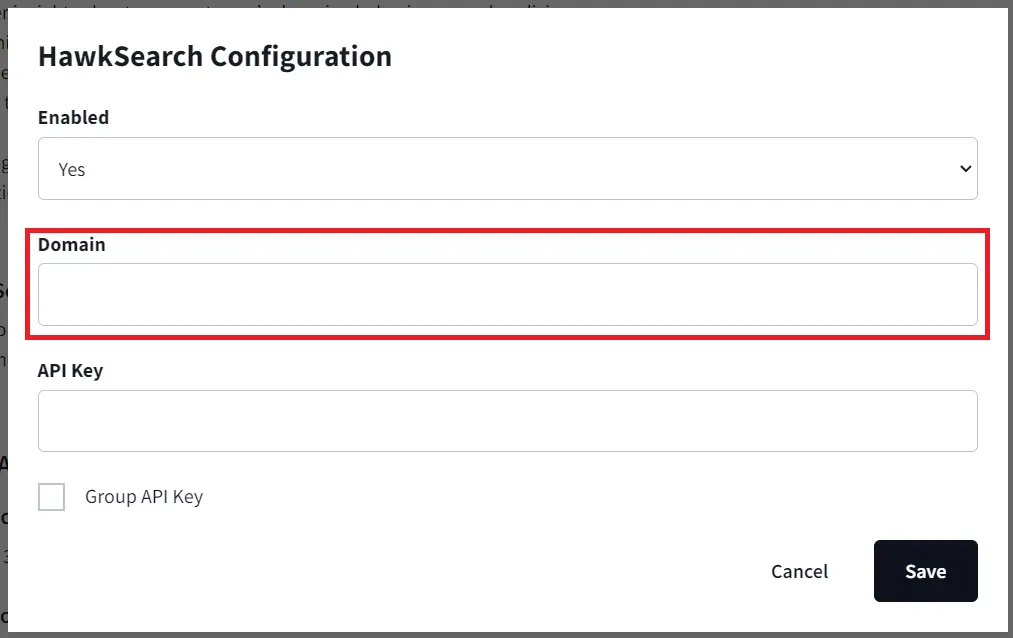The image size is (1013, 638).
Task: Click the Domain field label
Action: click(71, 244)
